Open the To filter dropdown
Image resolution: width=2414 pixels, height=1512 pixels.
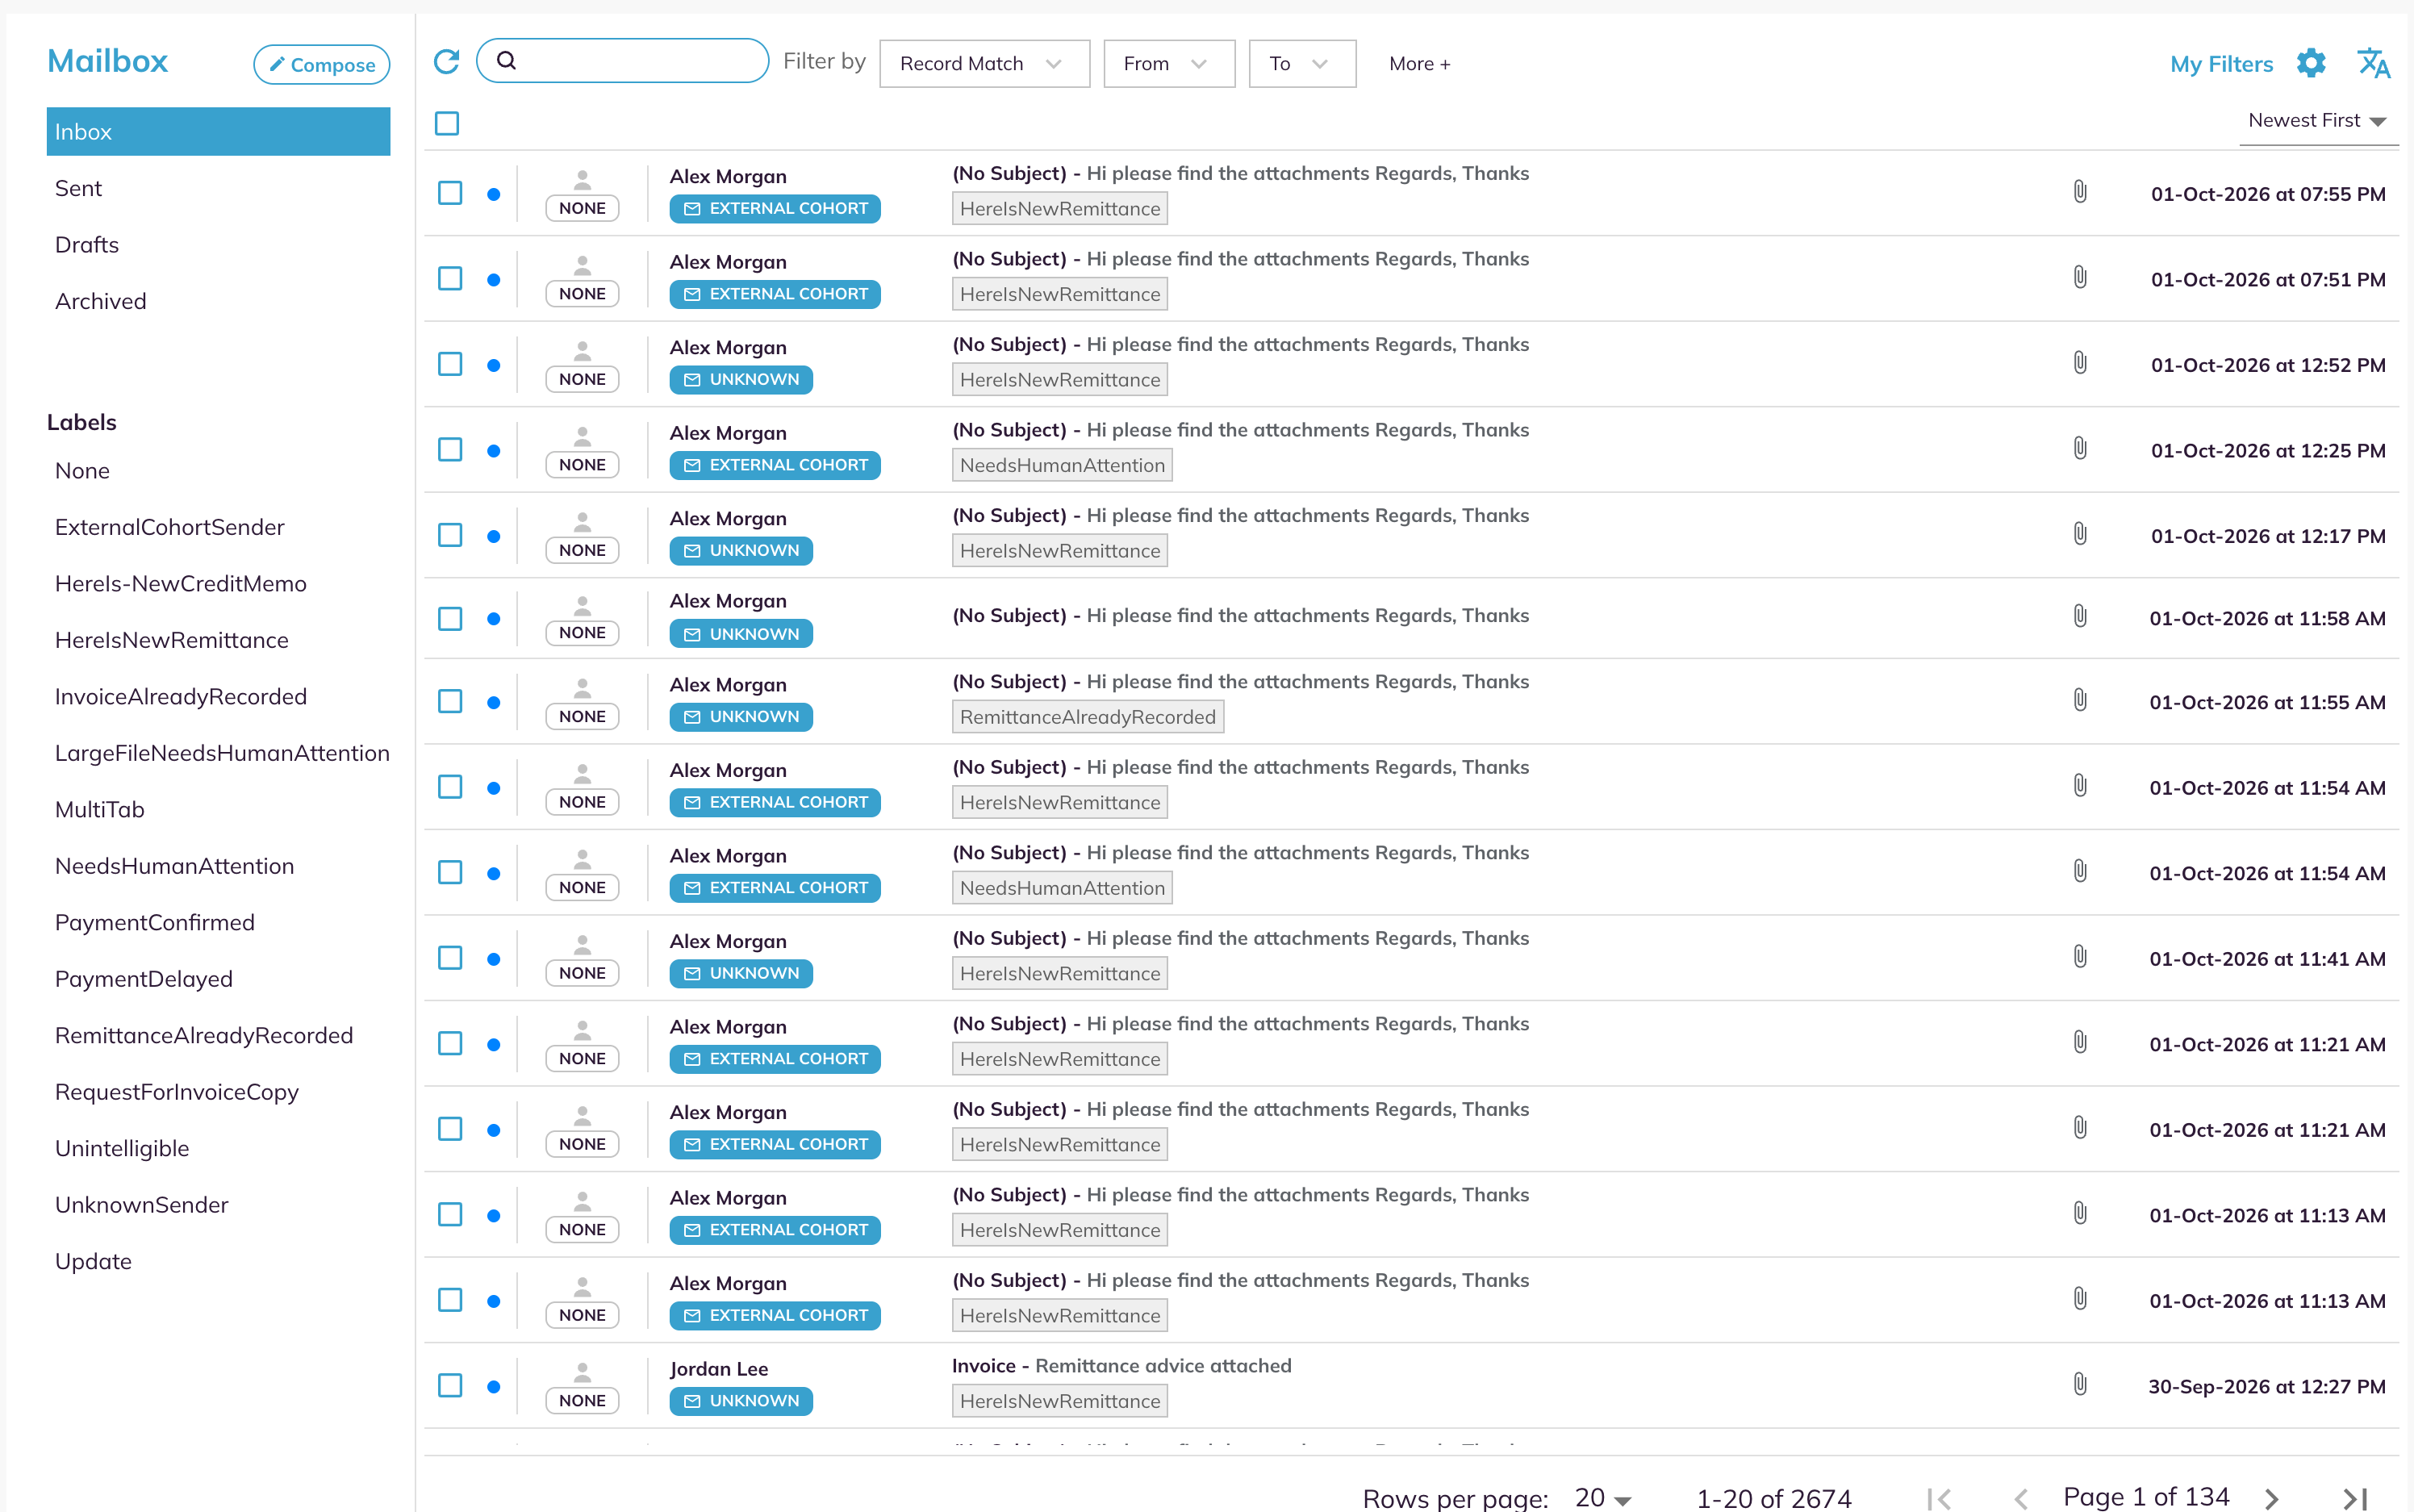tap(1302, 63)
